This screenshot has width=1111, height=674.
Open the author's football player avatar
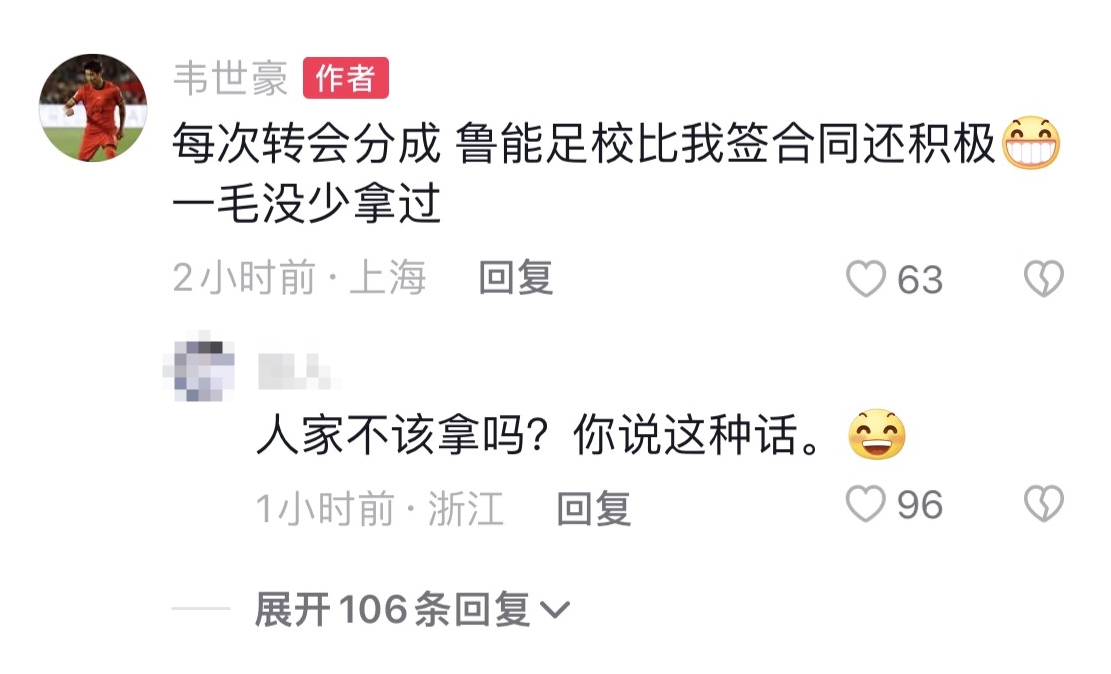(93, 108)
